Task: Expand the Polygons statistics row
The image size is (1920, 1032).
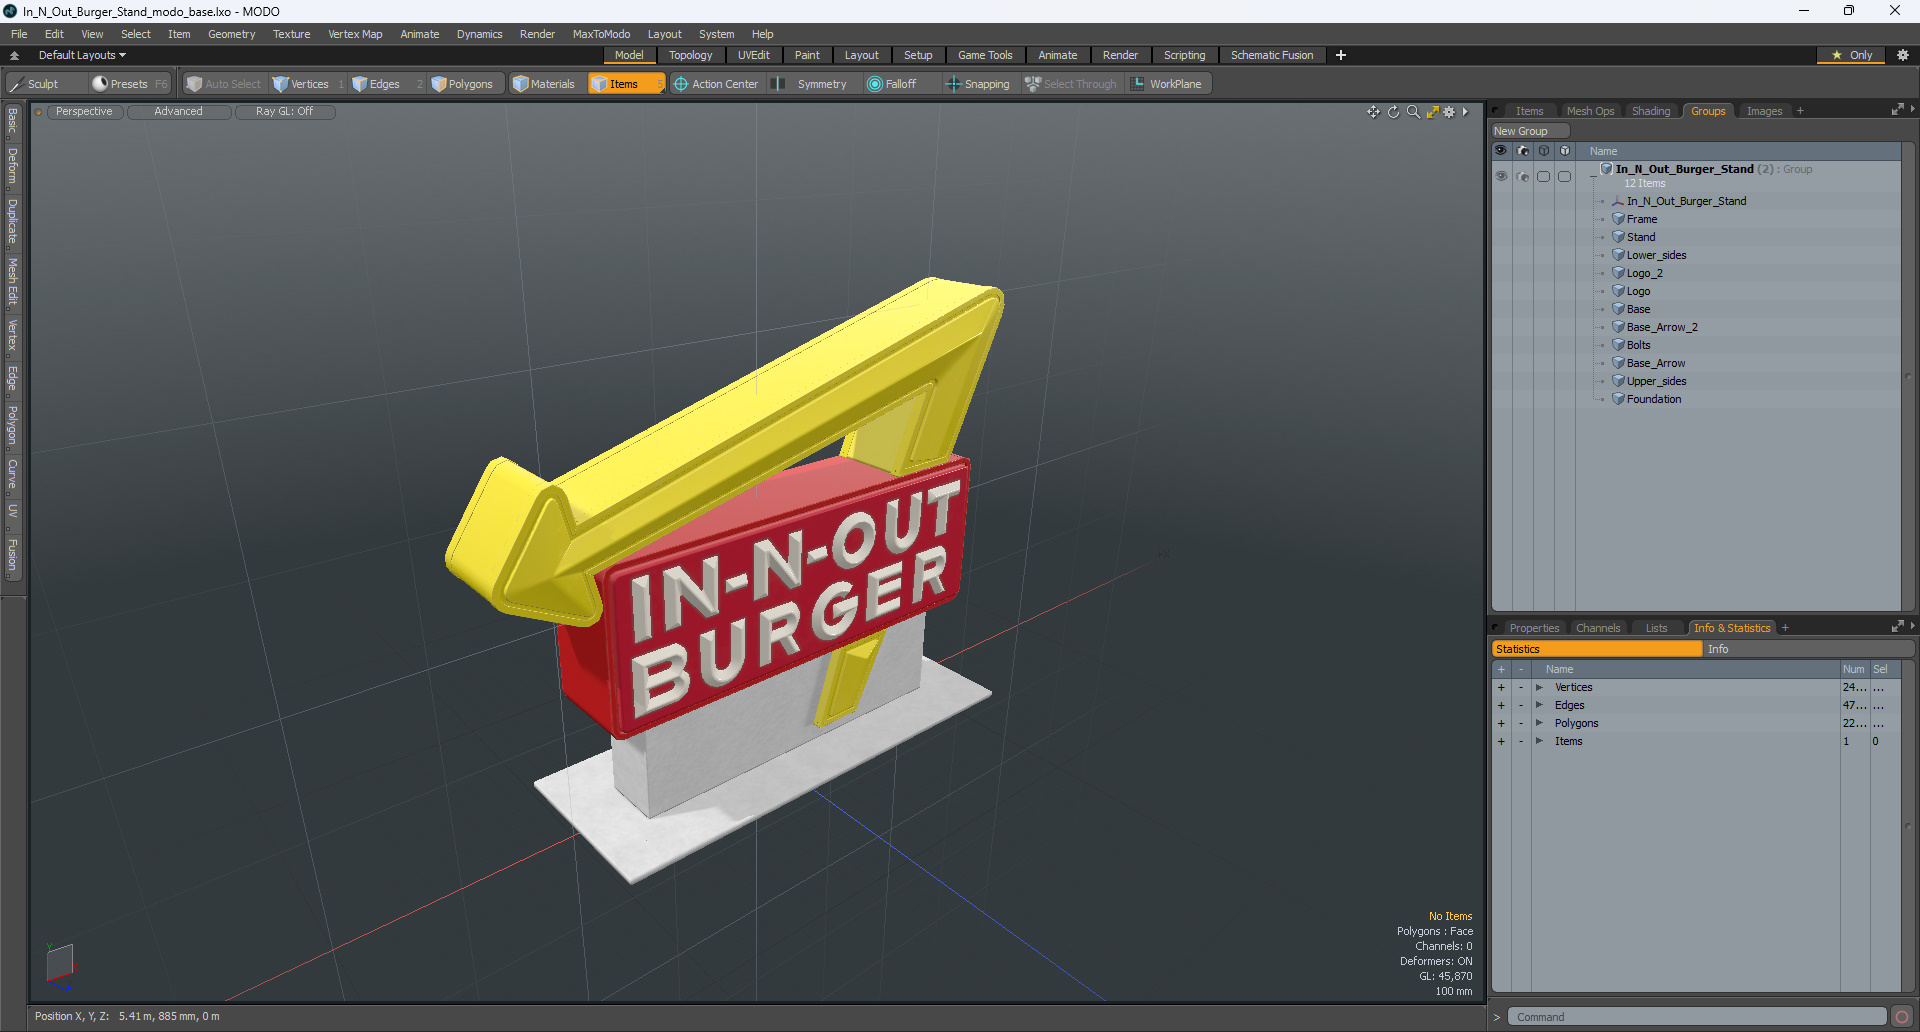Action: pyautogui.click(x=1539, y=723)
